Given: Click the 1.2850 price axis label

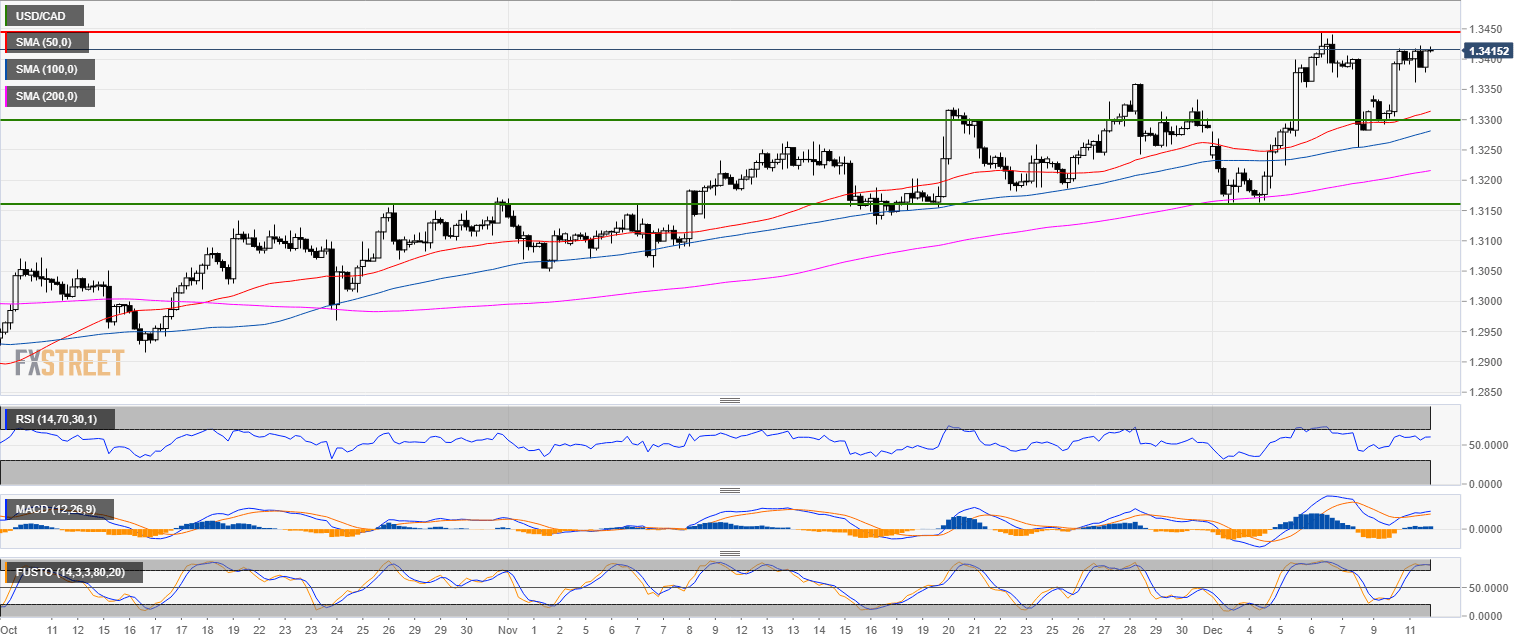Looking at the screenshot, I should tap(1480, 392).
